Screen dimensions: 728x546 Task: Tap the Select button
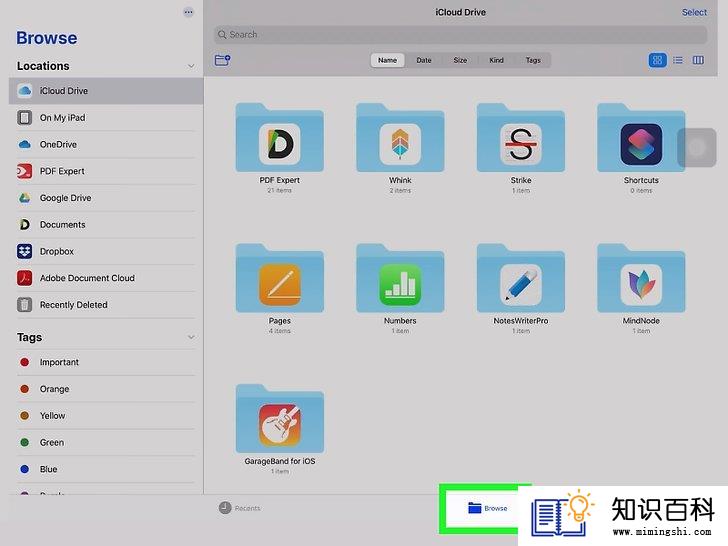[694, 13]
